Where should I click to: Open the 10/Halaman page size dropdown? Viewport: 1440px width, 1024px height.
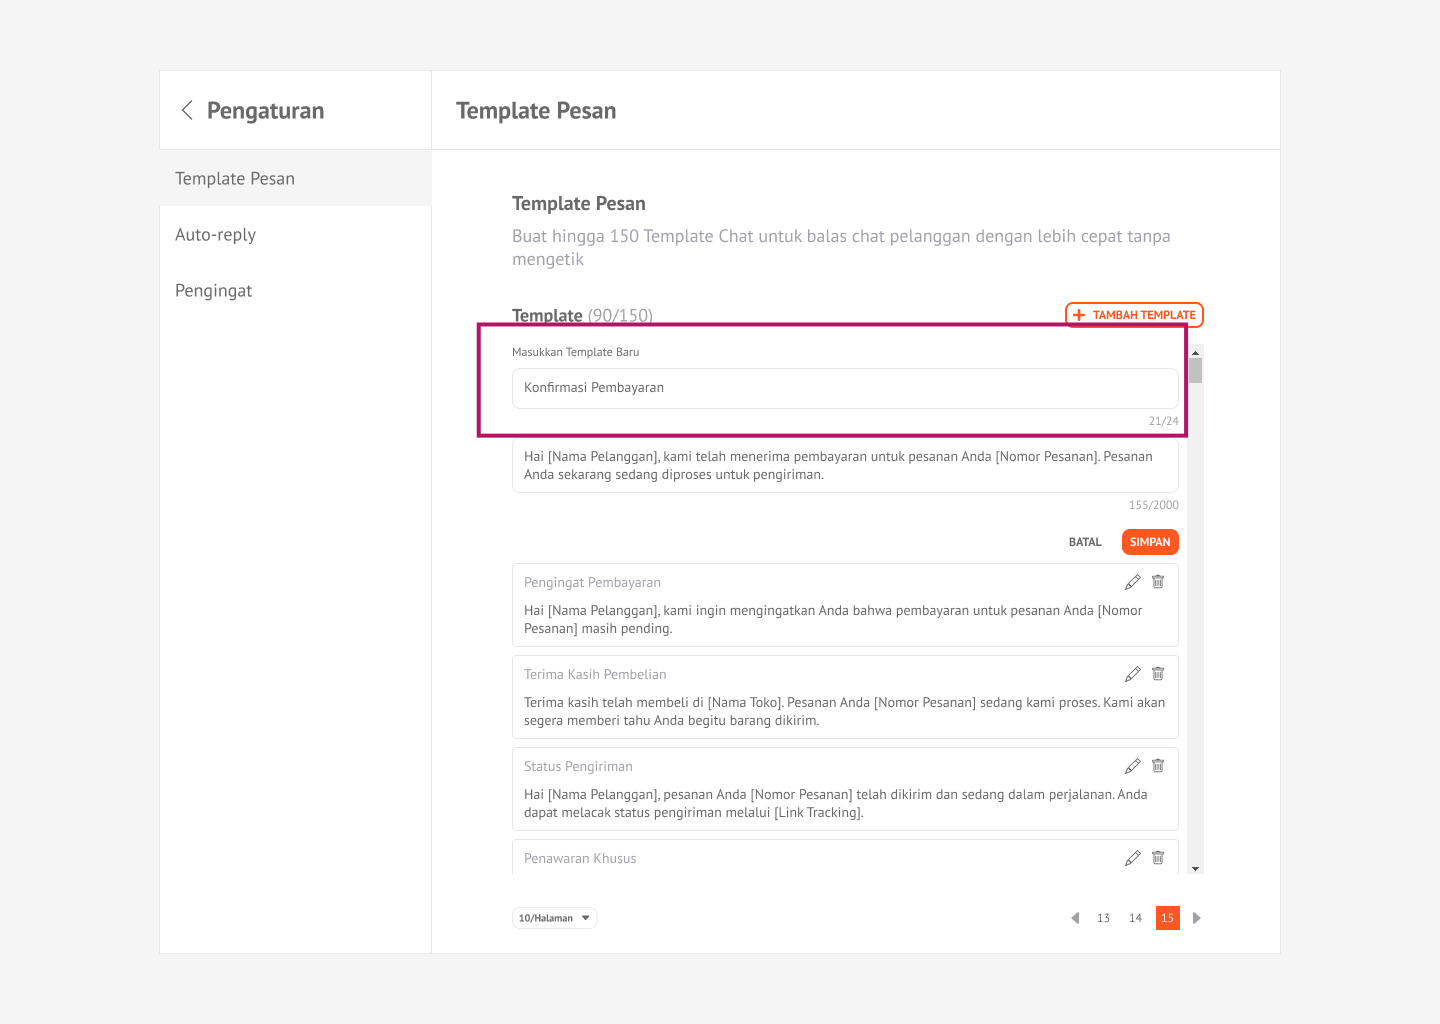pos(554,918)
